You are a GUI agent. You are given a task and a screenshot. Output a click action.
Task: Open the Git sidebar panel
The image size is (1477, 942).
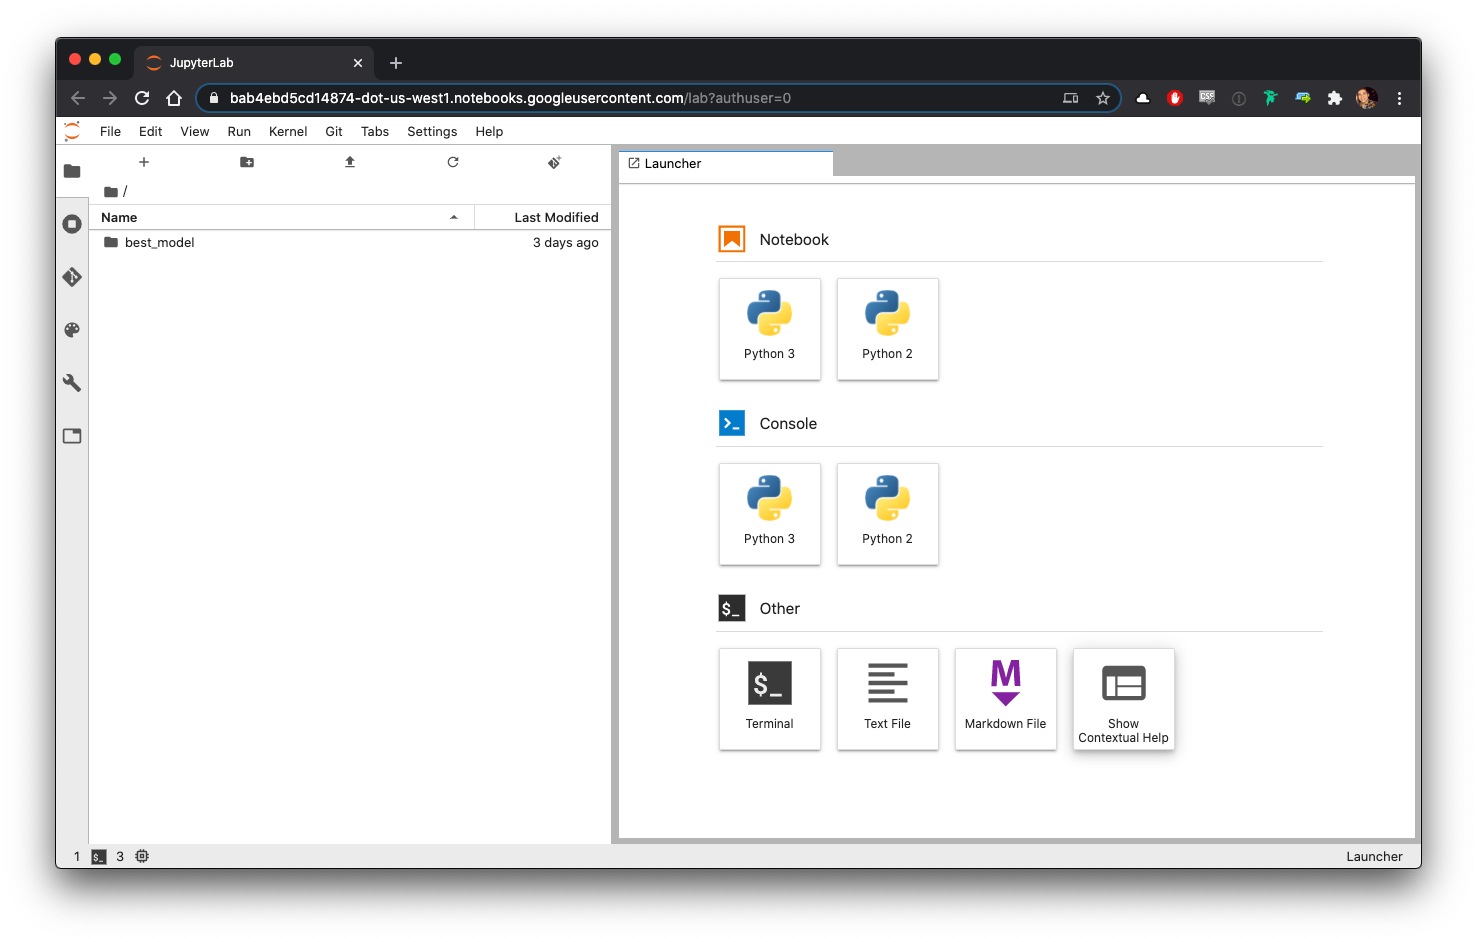pos(72,277)
